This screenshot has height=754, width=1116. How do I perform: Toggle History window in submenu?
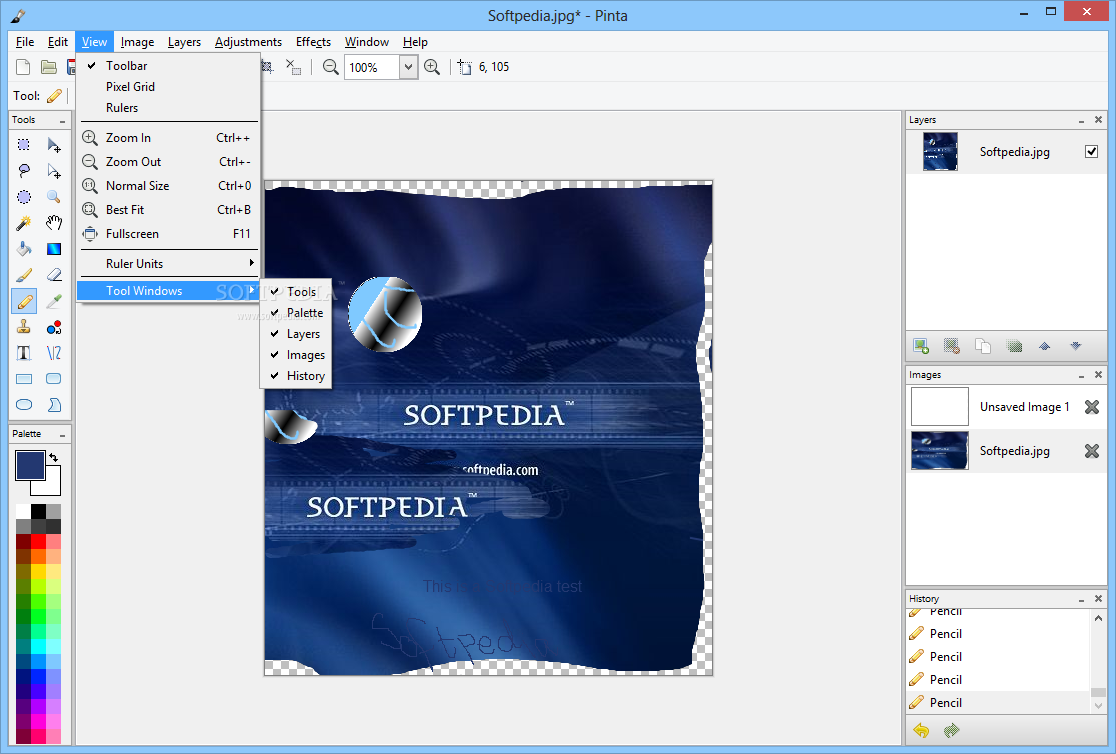click(x=295, y=376)
